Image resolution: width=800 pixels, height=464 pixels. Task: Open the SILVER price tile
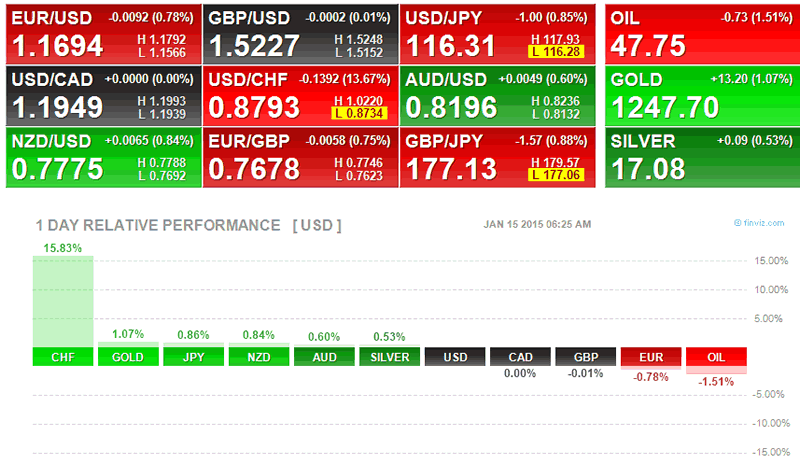click(700, 157)
